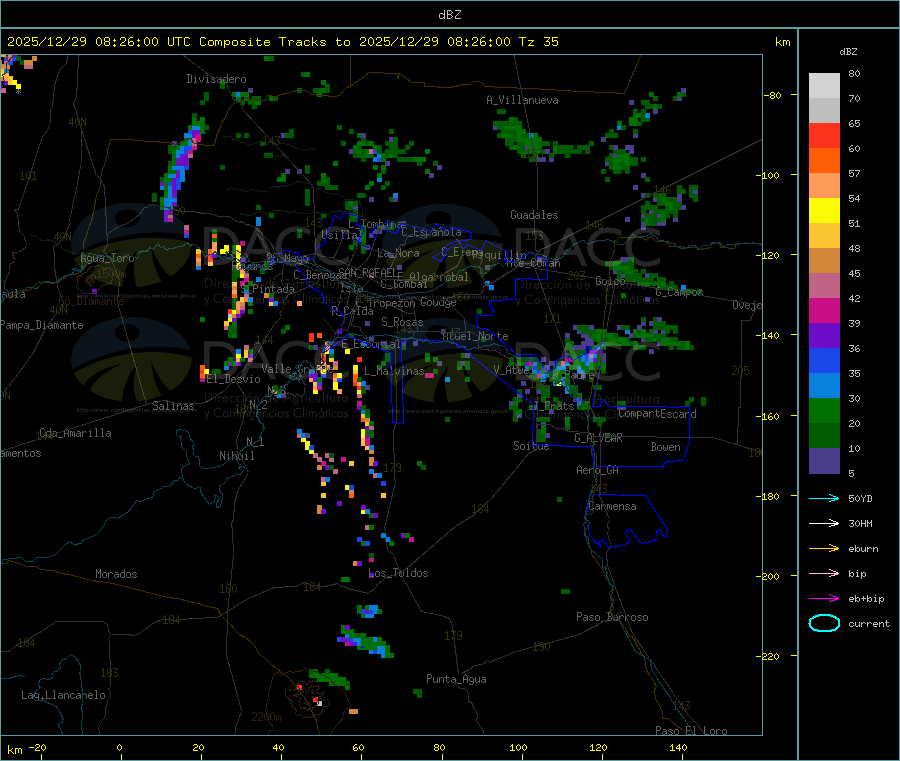
Task: Click the Soitue map label
Action: click(x=531, y=446)
